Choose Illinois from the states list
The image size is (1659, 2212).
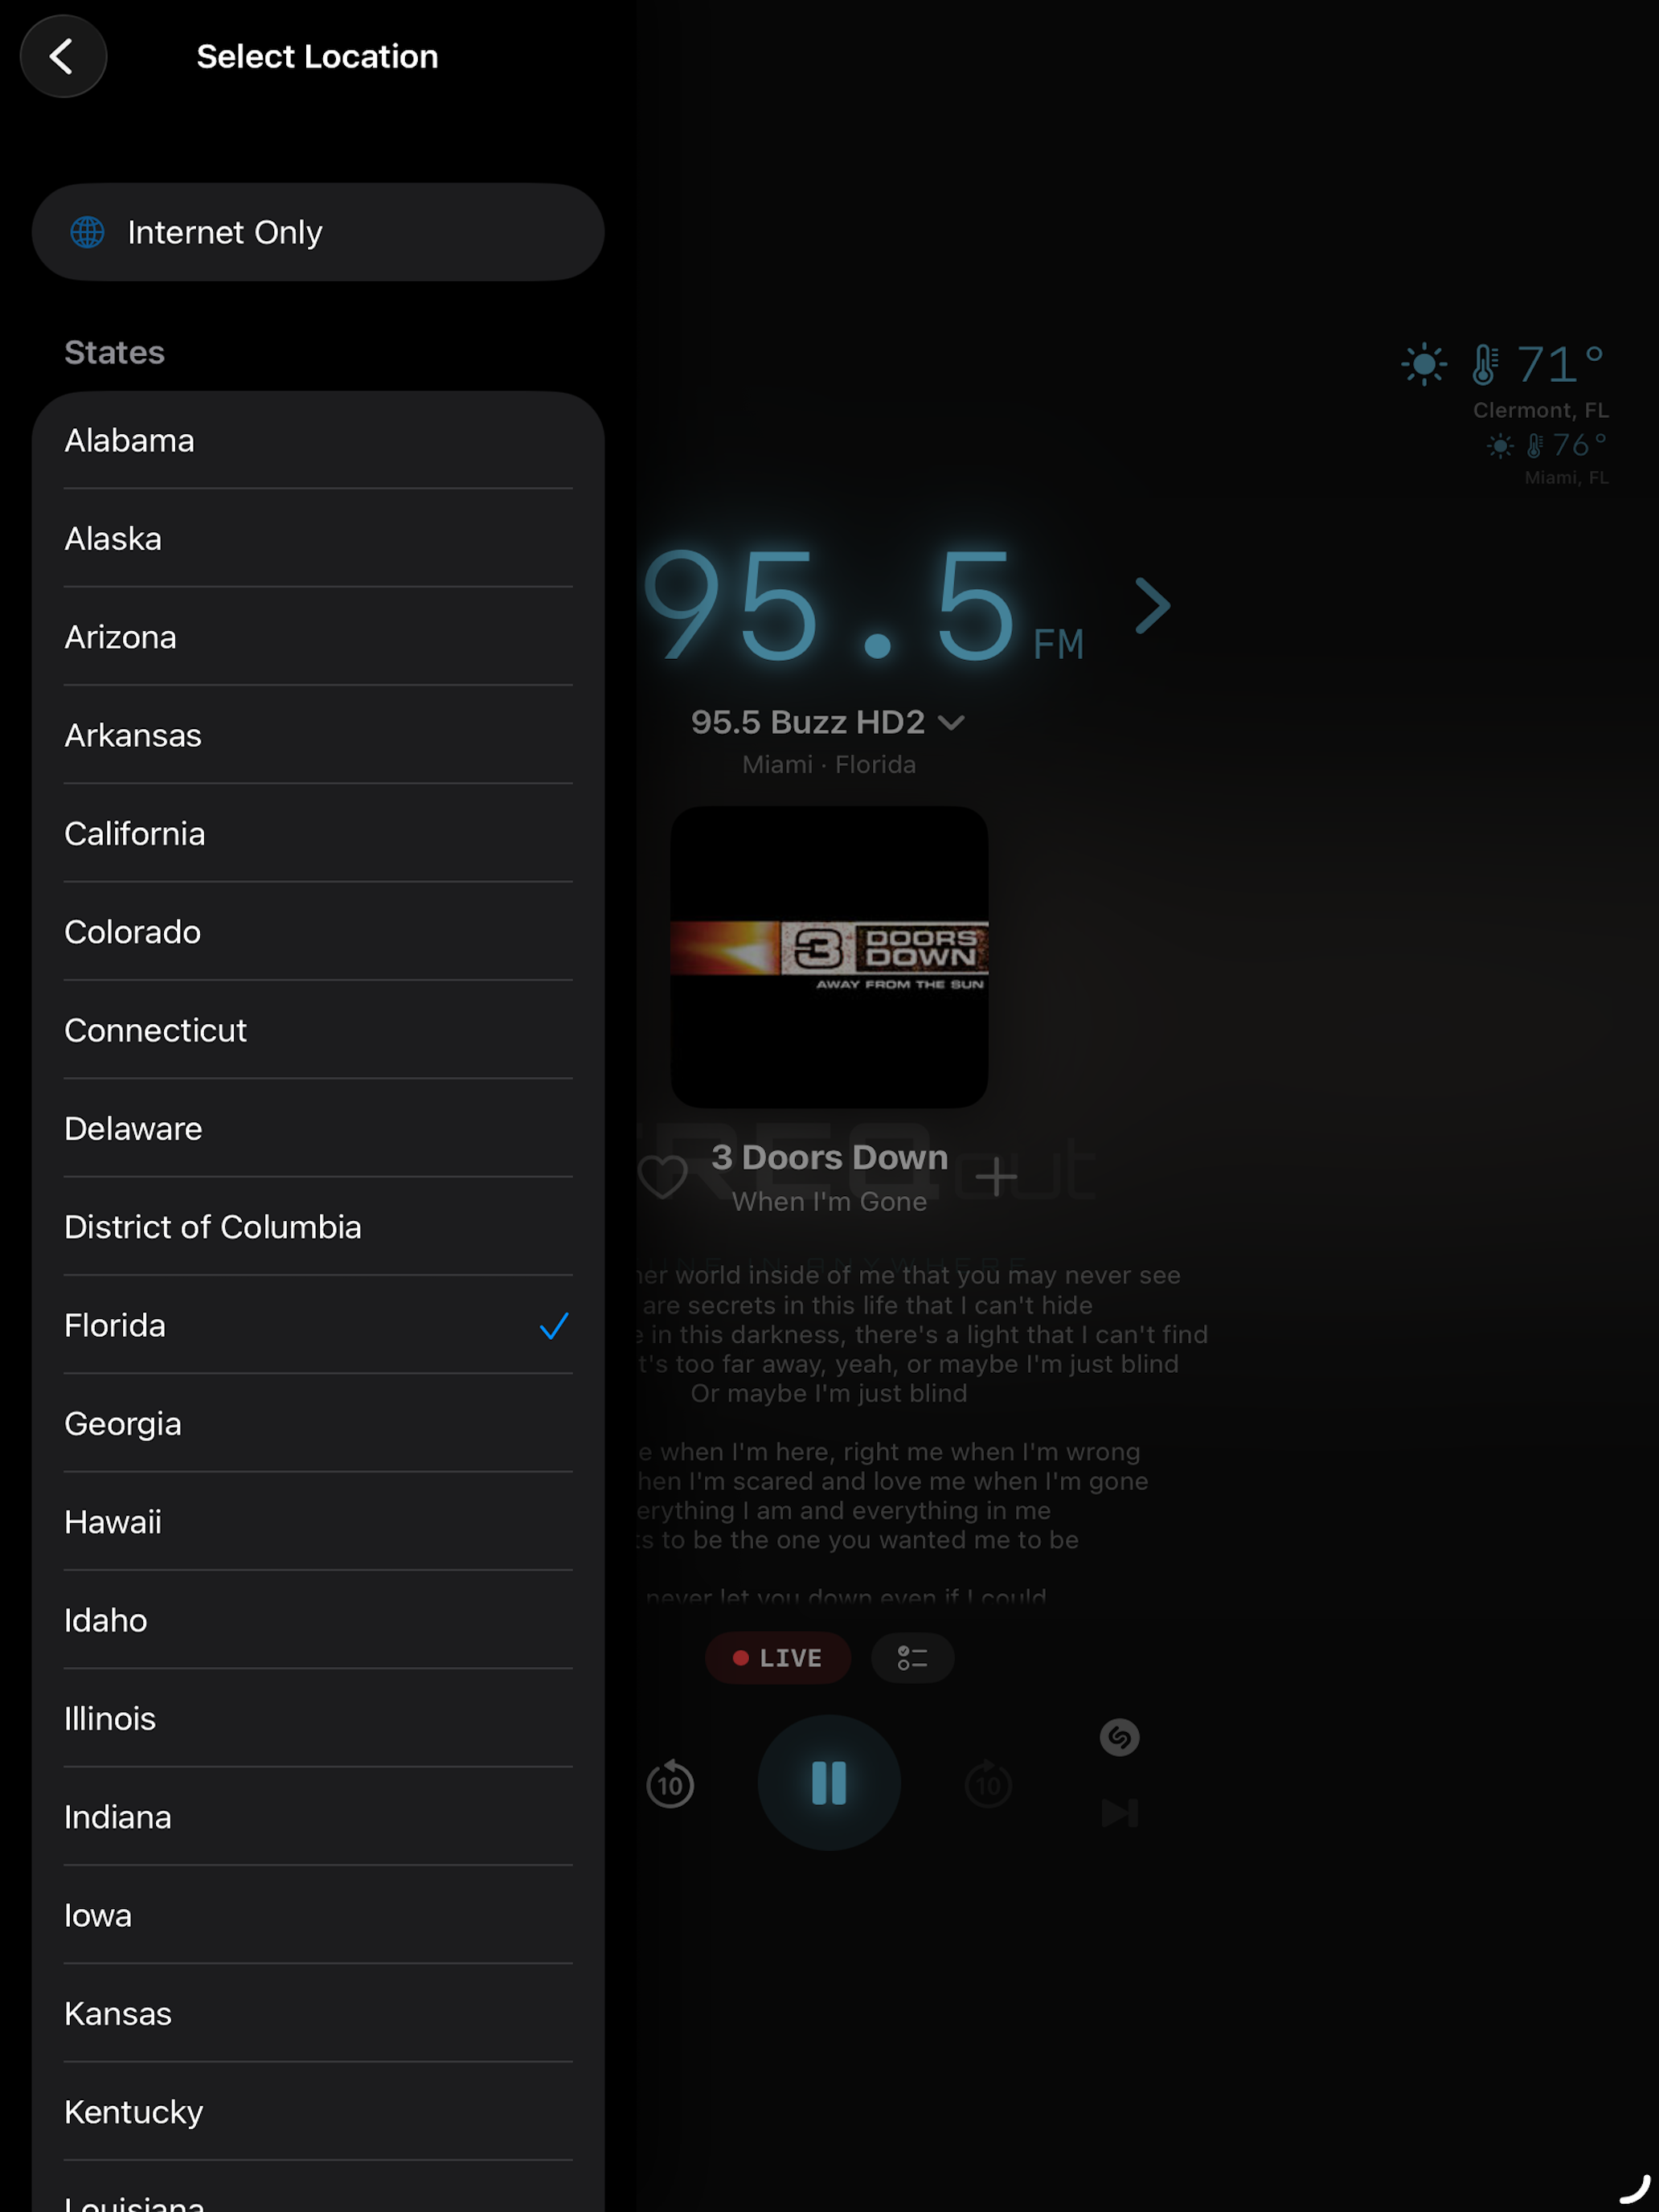(x=318, y=1719)
